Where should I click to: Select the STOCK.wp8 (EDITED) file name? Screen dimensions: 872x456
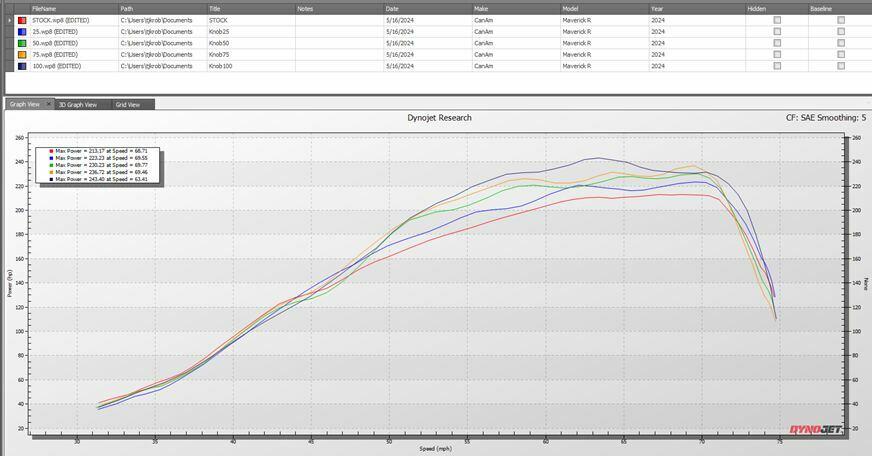coord(61,20)
